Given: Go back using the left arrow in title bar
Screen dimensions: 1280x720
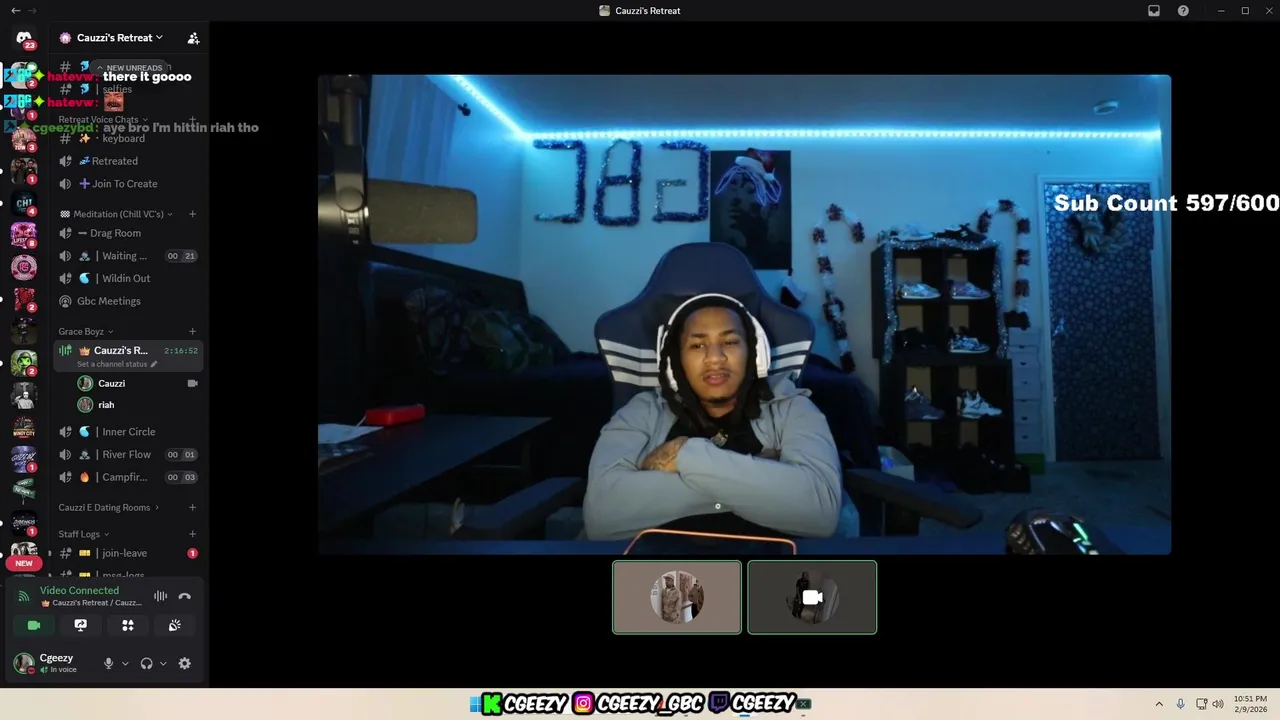Looking at the screenshot, I should (15, 11).
